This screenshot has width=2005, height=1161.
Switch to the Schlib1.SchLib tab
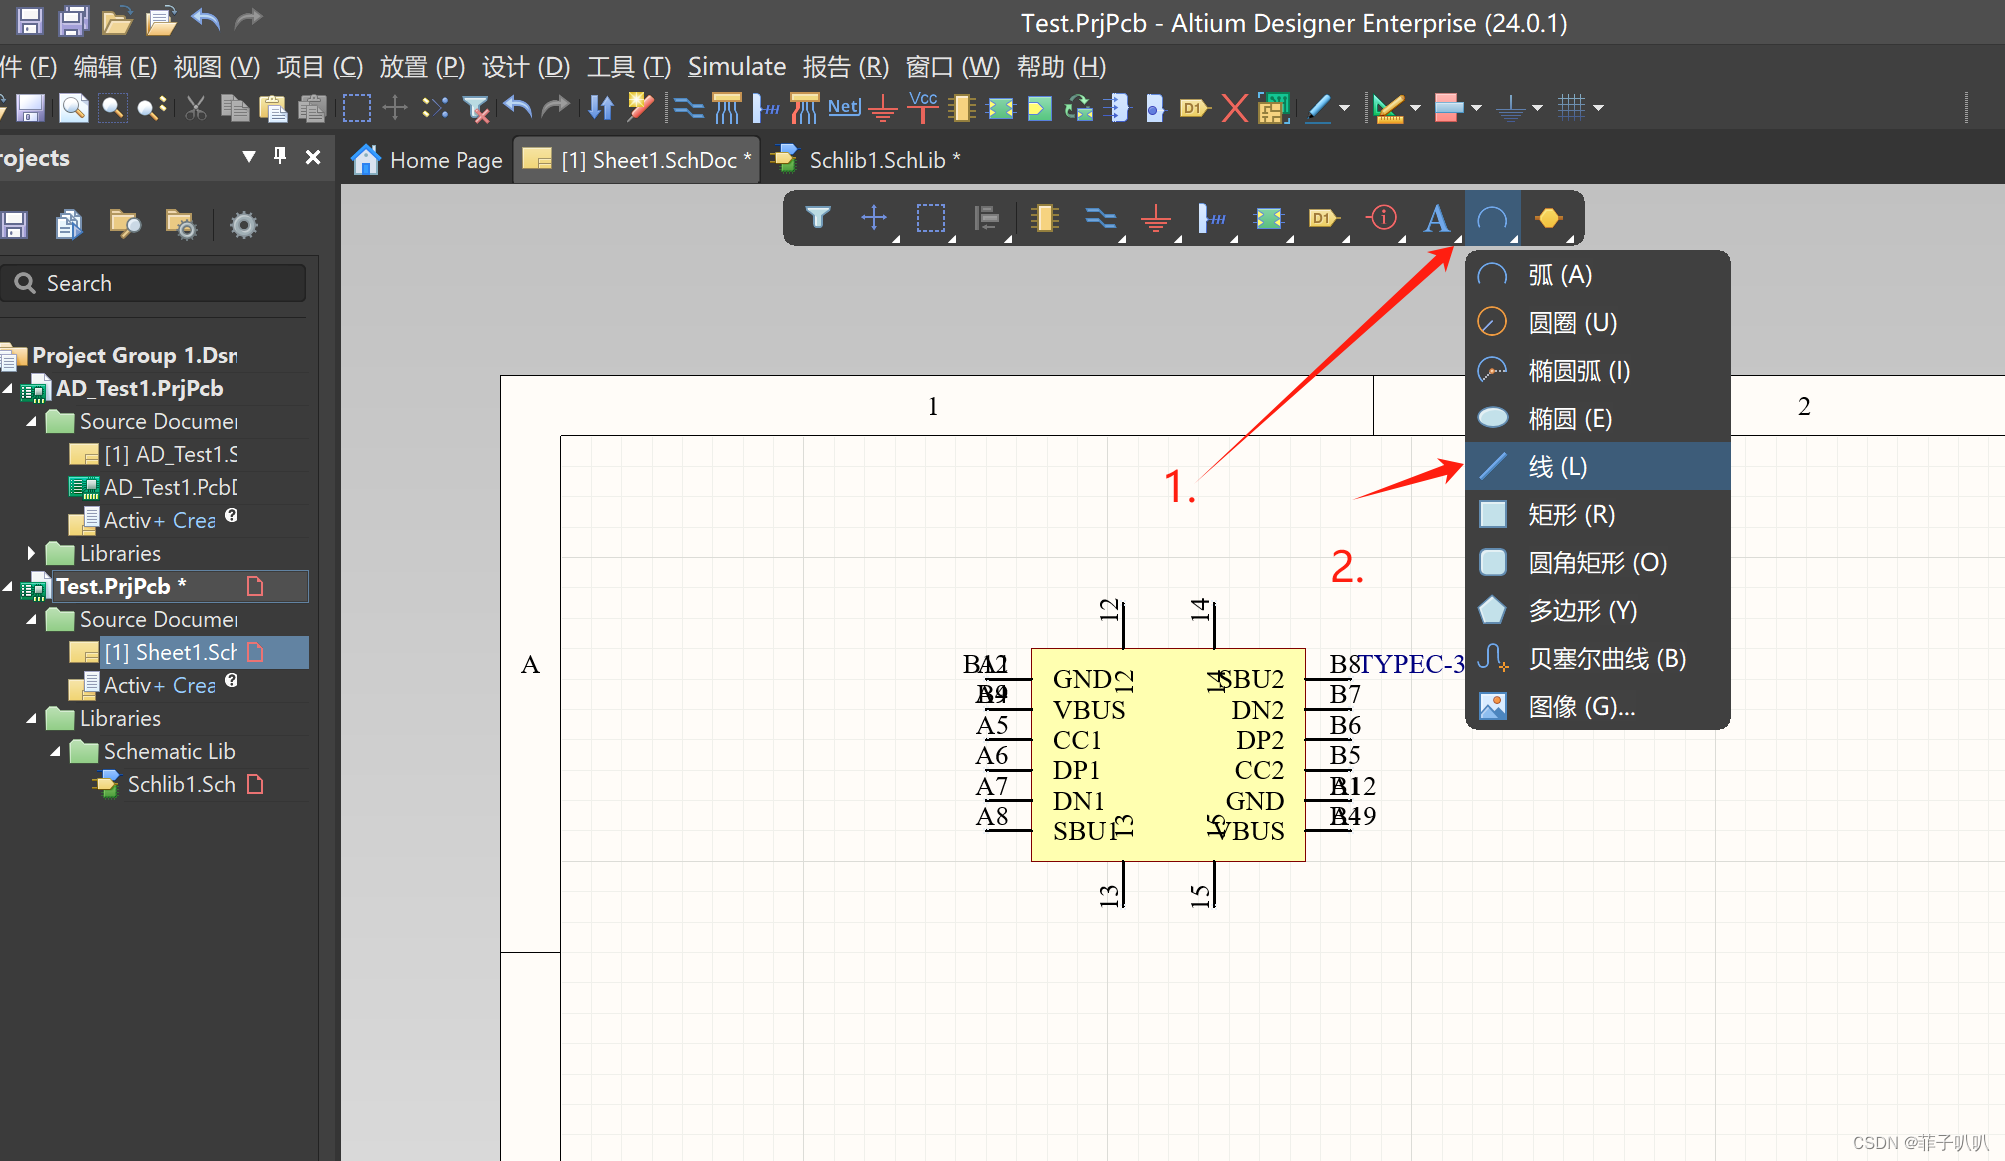coord(867,160)
